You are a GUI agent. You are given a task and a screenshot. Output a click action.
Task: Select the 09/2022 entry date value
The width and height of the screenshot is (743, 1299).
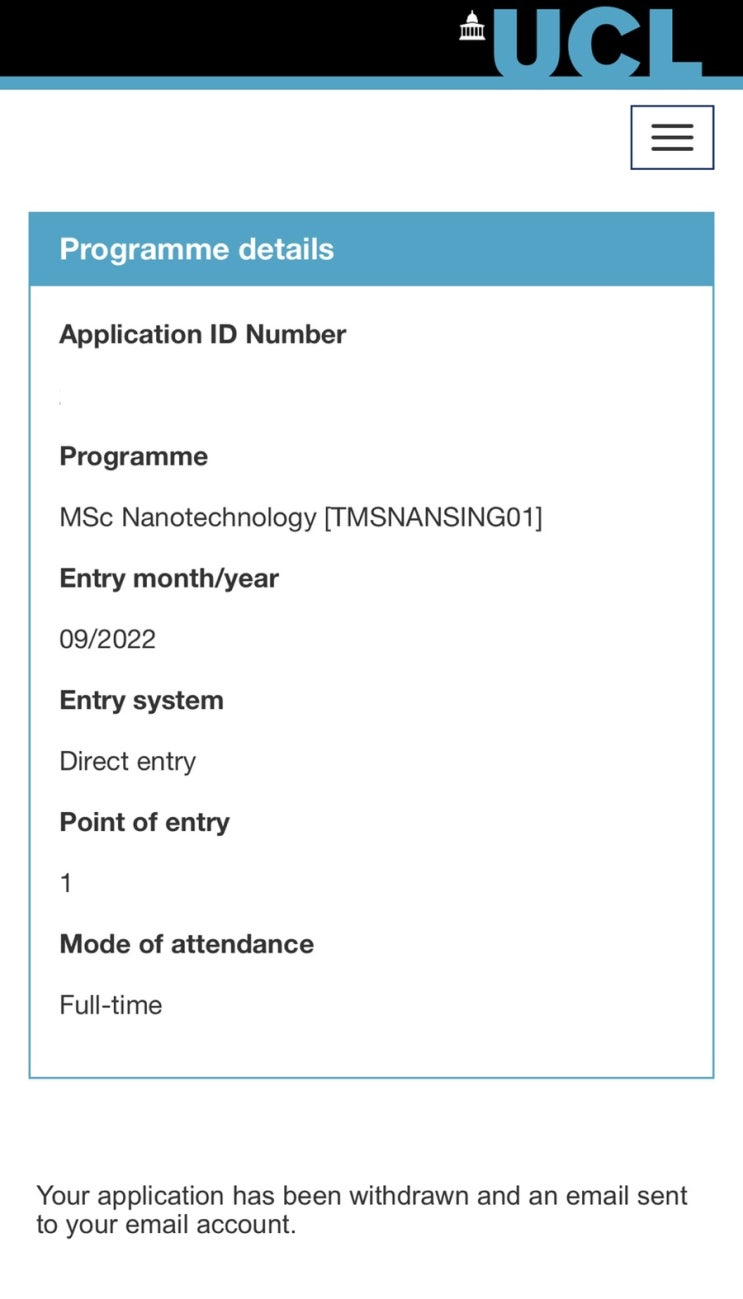coord(107,640)
